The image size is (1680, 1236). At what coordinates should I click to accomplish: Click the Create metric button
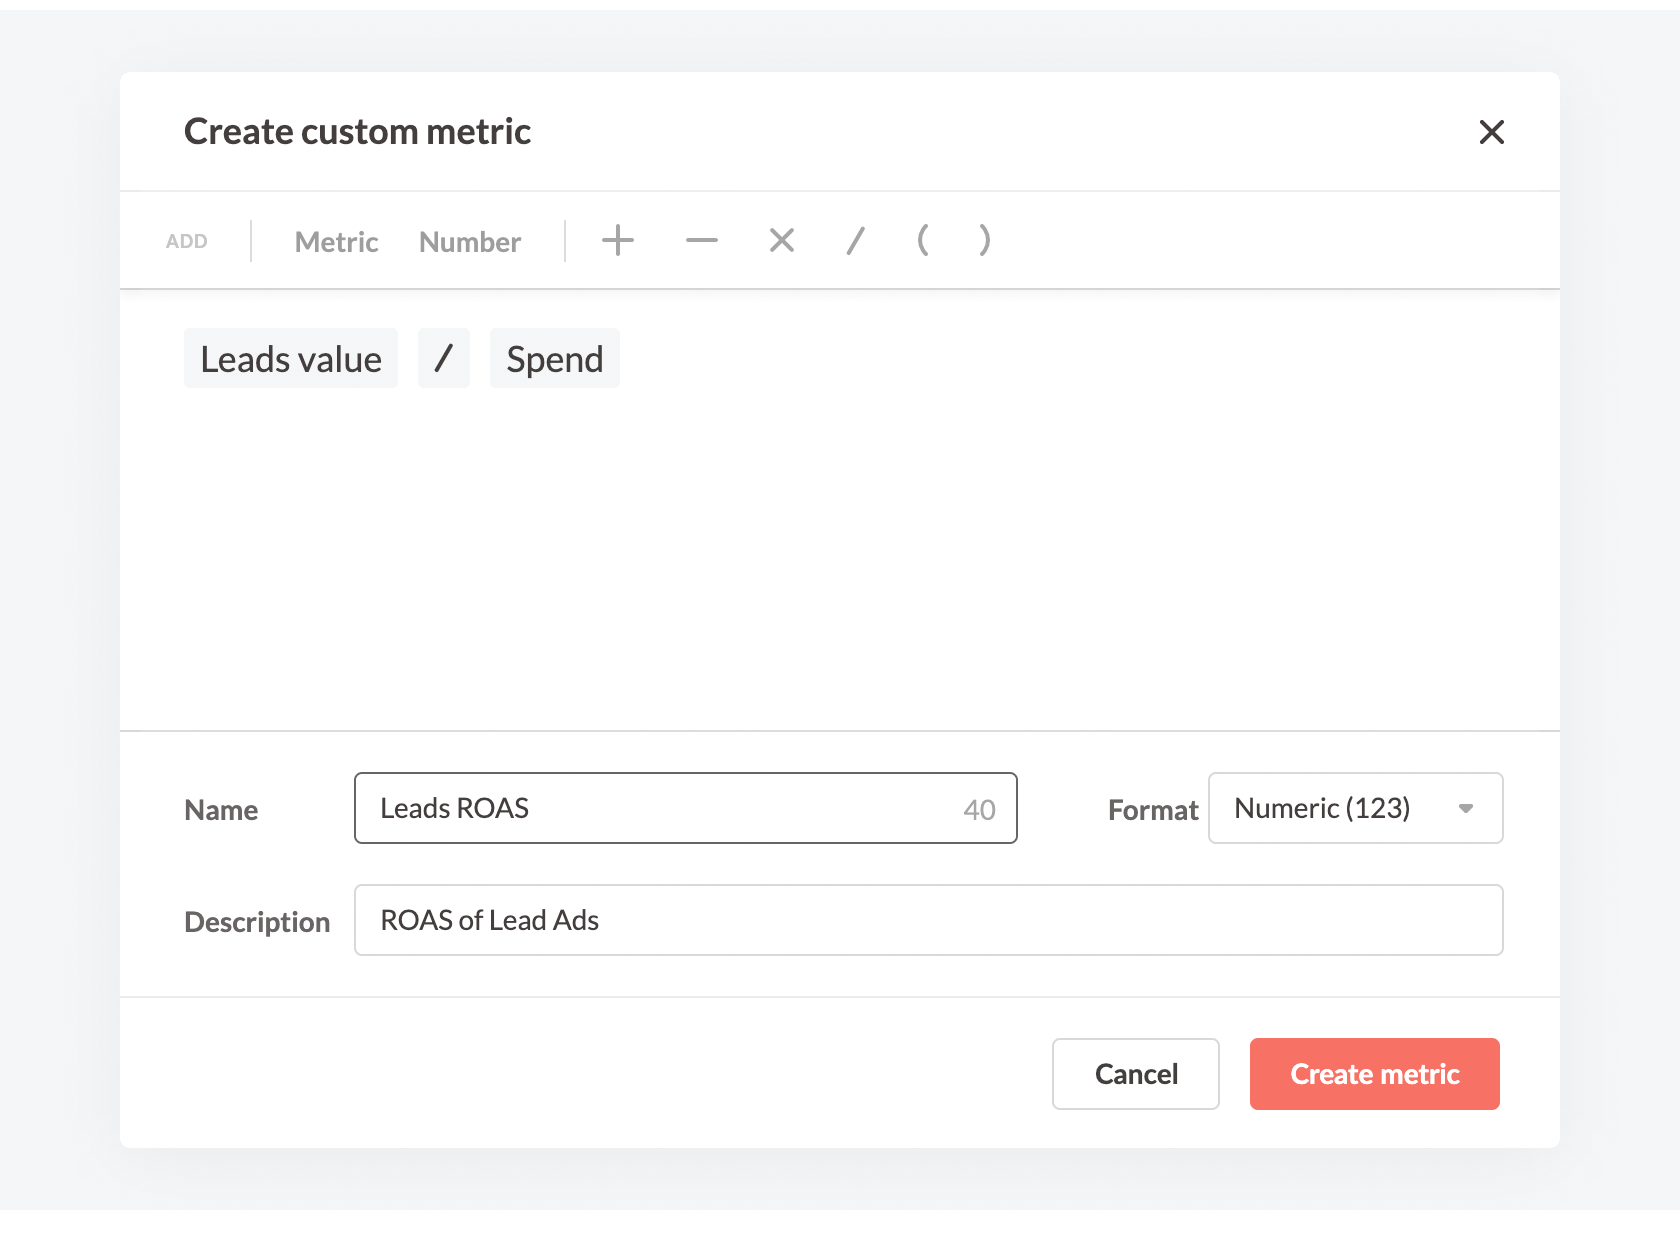point(1375,1074)
